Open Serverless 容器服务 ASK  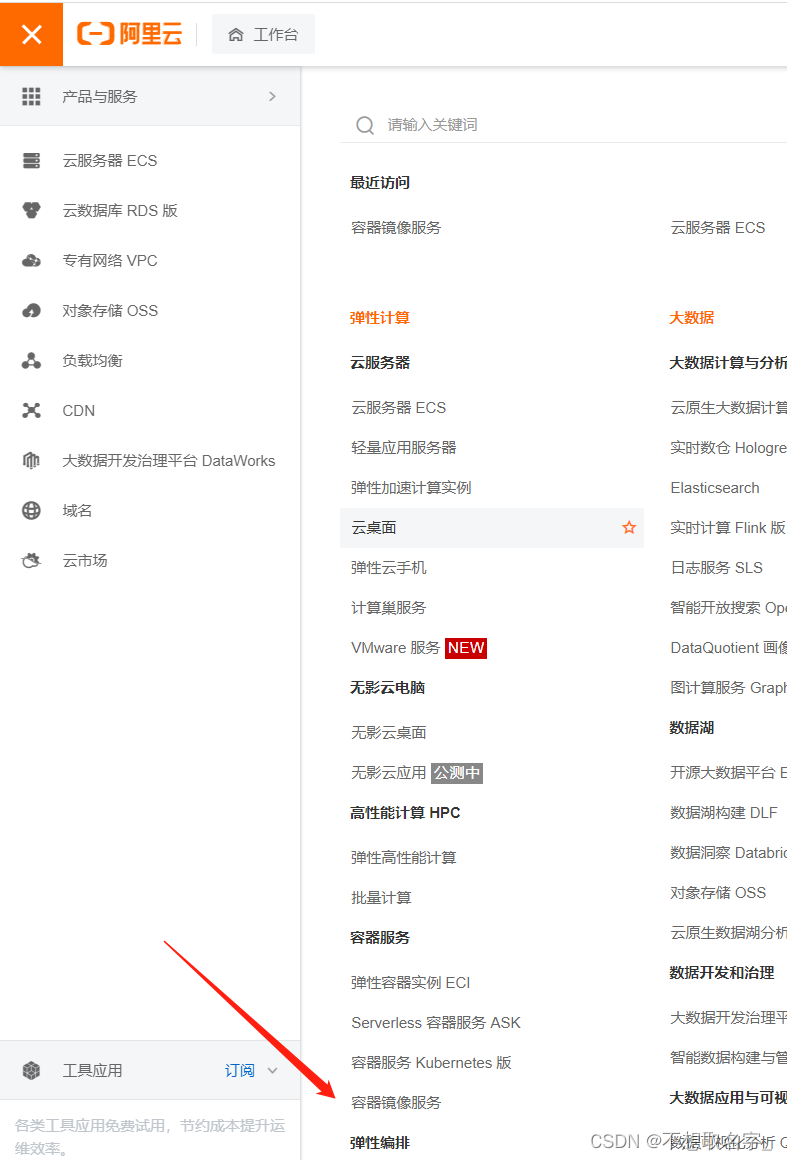click(x=436, y=1022)
